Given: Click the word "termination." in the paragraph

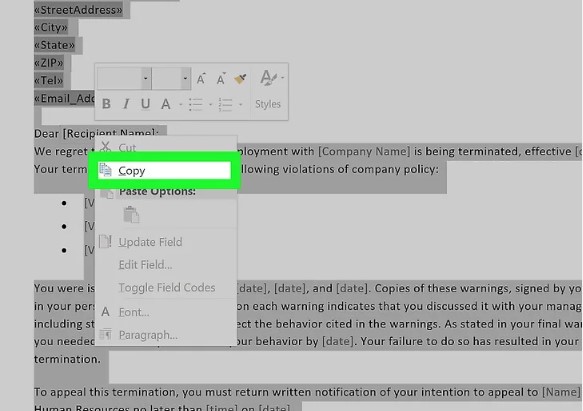Looking at the screenshot, I should (x=67, y=359).
